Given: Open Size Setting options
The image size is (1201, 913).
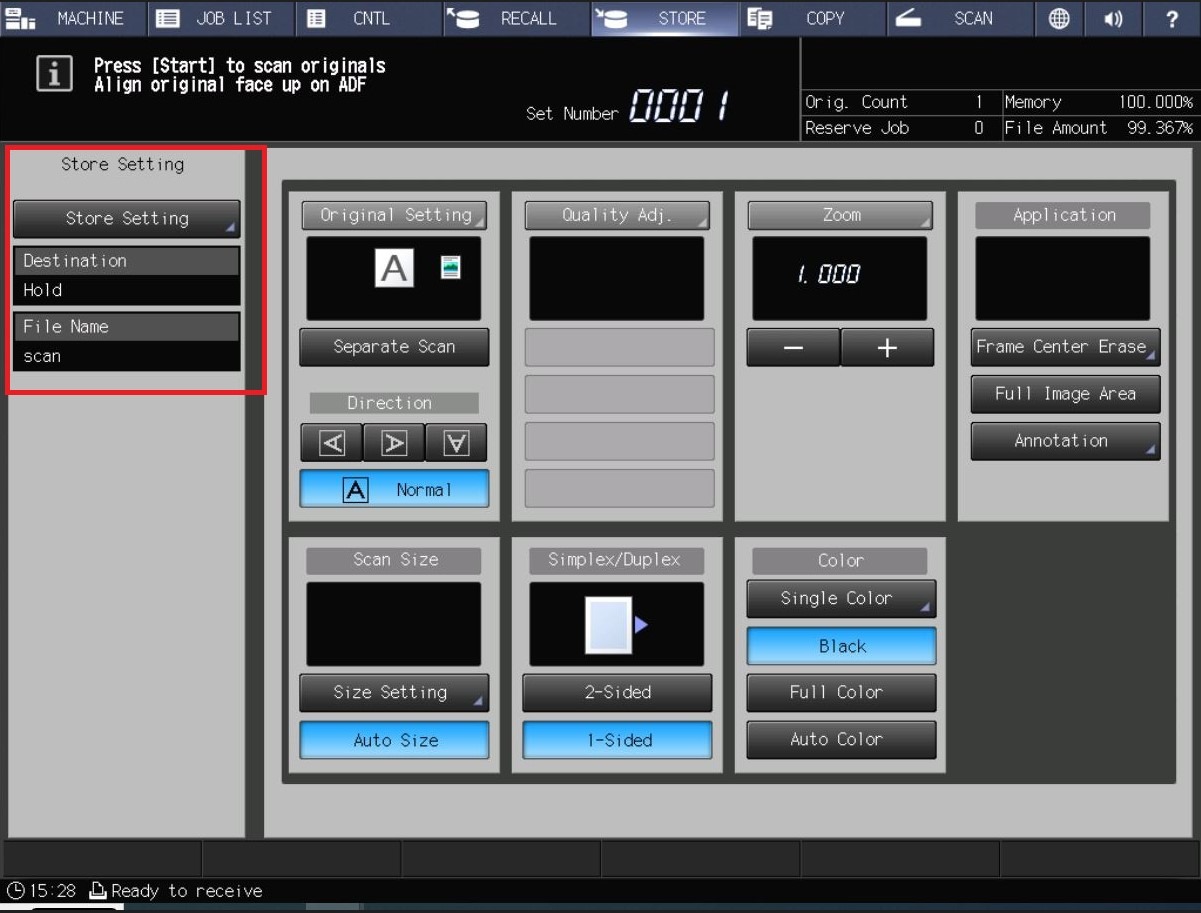Looking at the screenshot, I should [394, 692].
